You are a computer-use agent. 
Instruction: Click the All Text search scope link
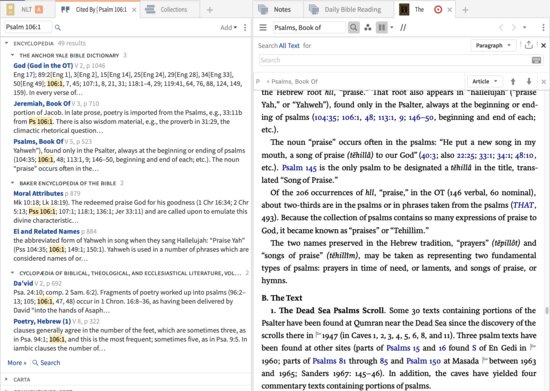[x=289, y=46]
